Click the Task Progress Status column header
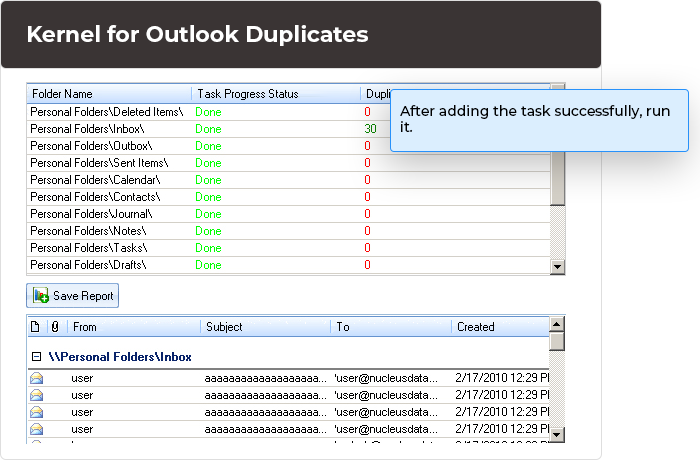The image size is (700, 460). (276, 94)
